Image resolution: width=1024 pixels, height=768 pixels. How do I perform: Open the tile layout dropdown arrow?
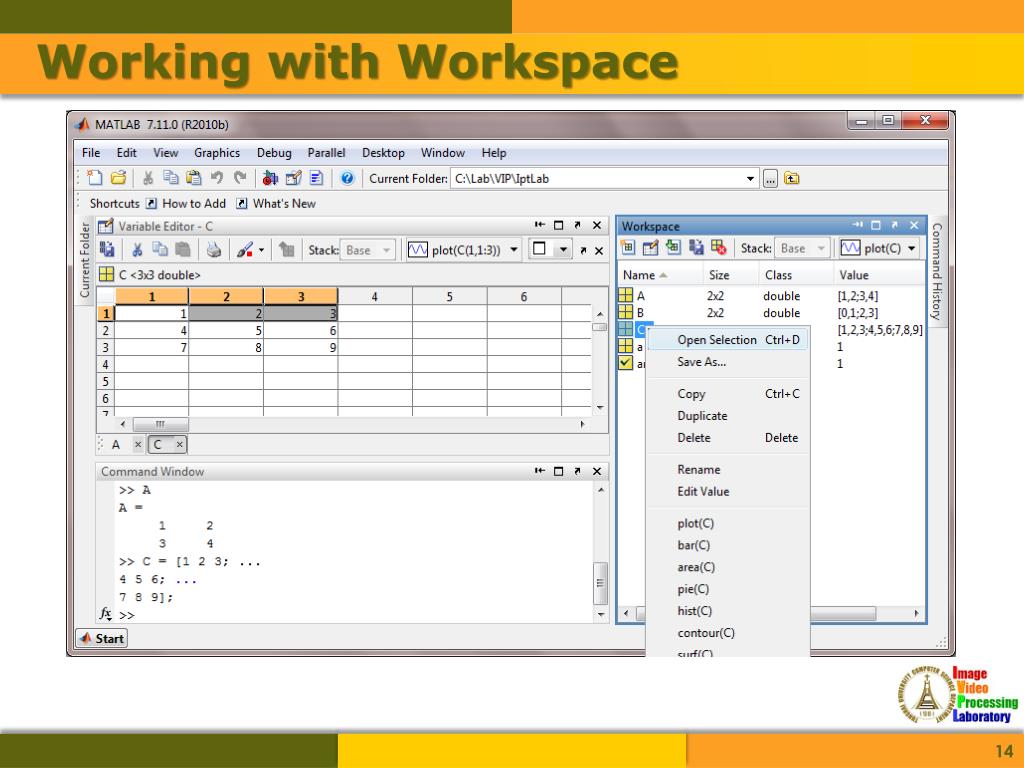click(563, 249)
